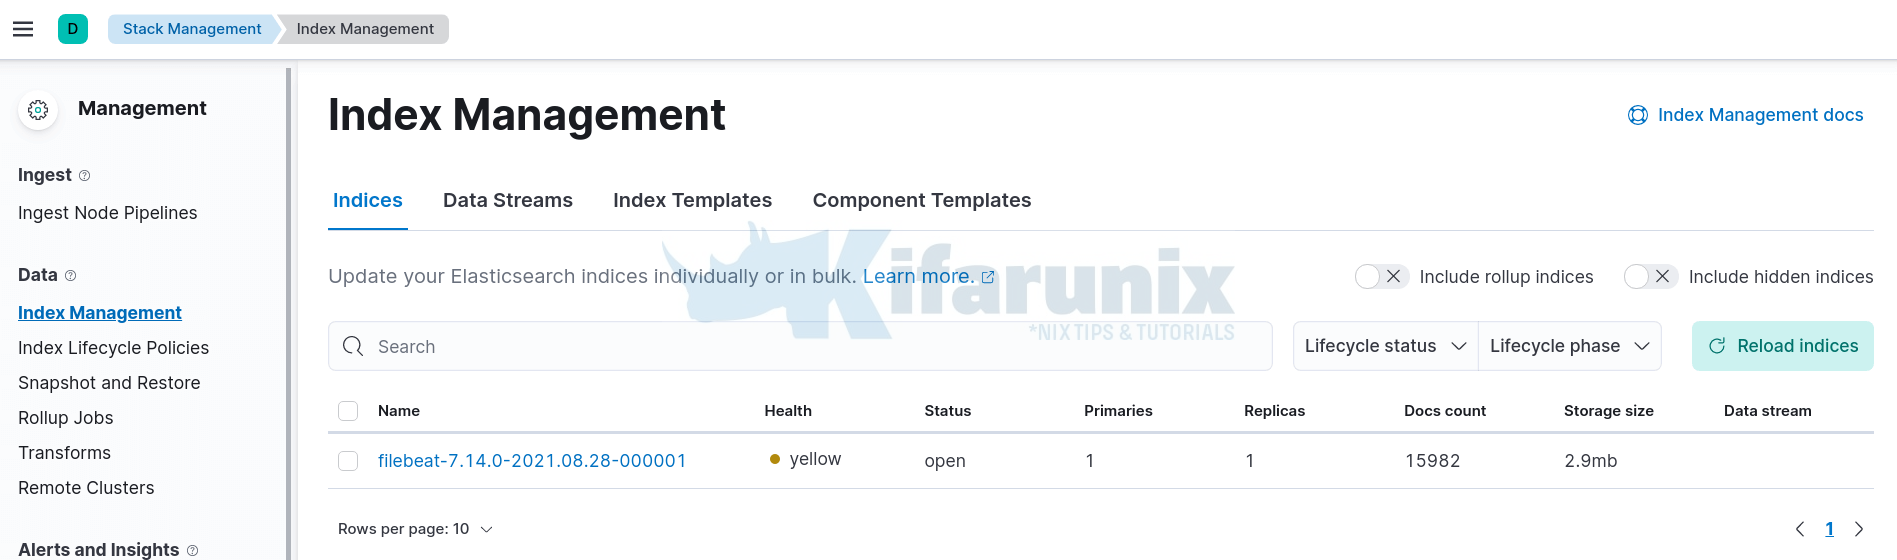This screenshot has width=1897, height=560.
Task: Open the hamburger navigation menu
Action: click(23, 29)
